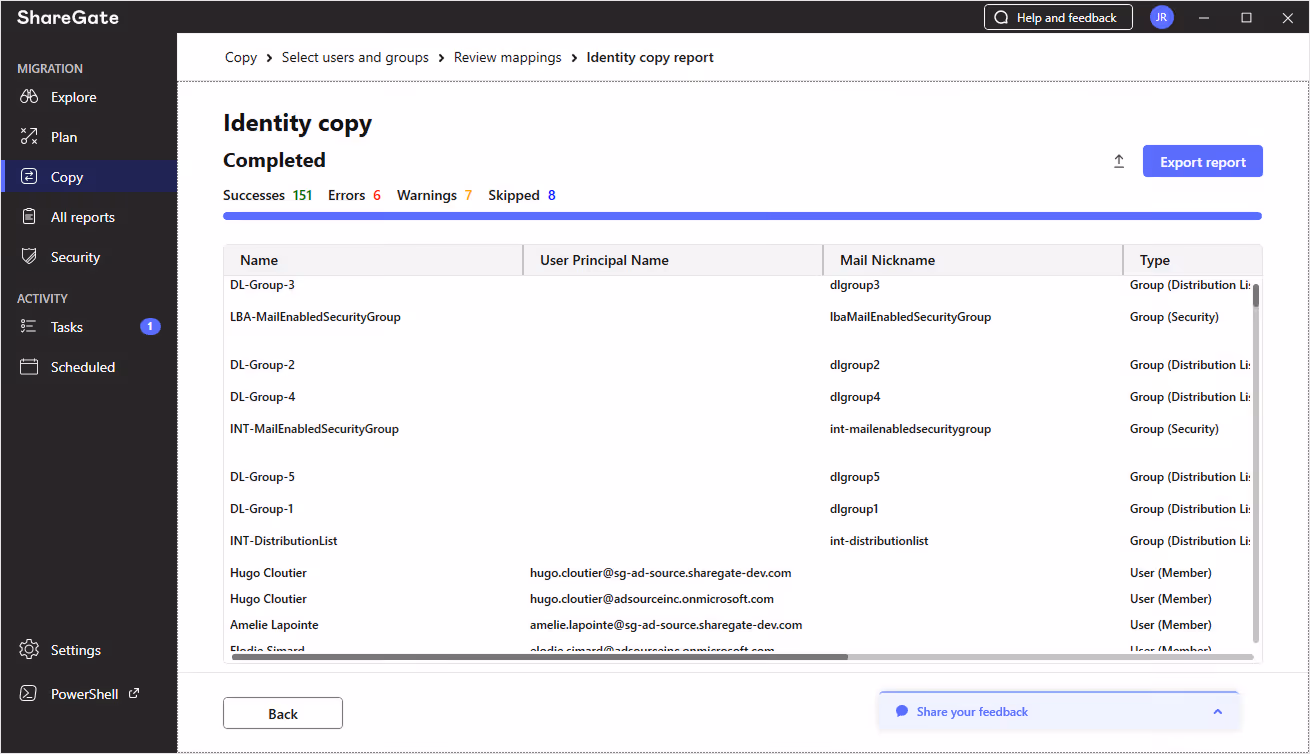Image resolution: width=1310 pixels, height=754 pixels.
Task: Select the DL-Group-1 row
Action: [738, 509]
